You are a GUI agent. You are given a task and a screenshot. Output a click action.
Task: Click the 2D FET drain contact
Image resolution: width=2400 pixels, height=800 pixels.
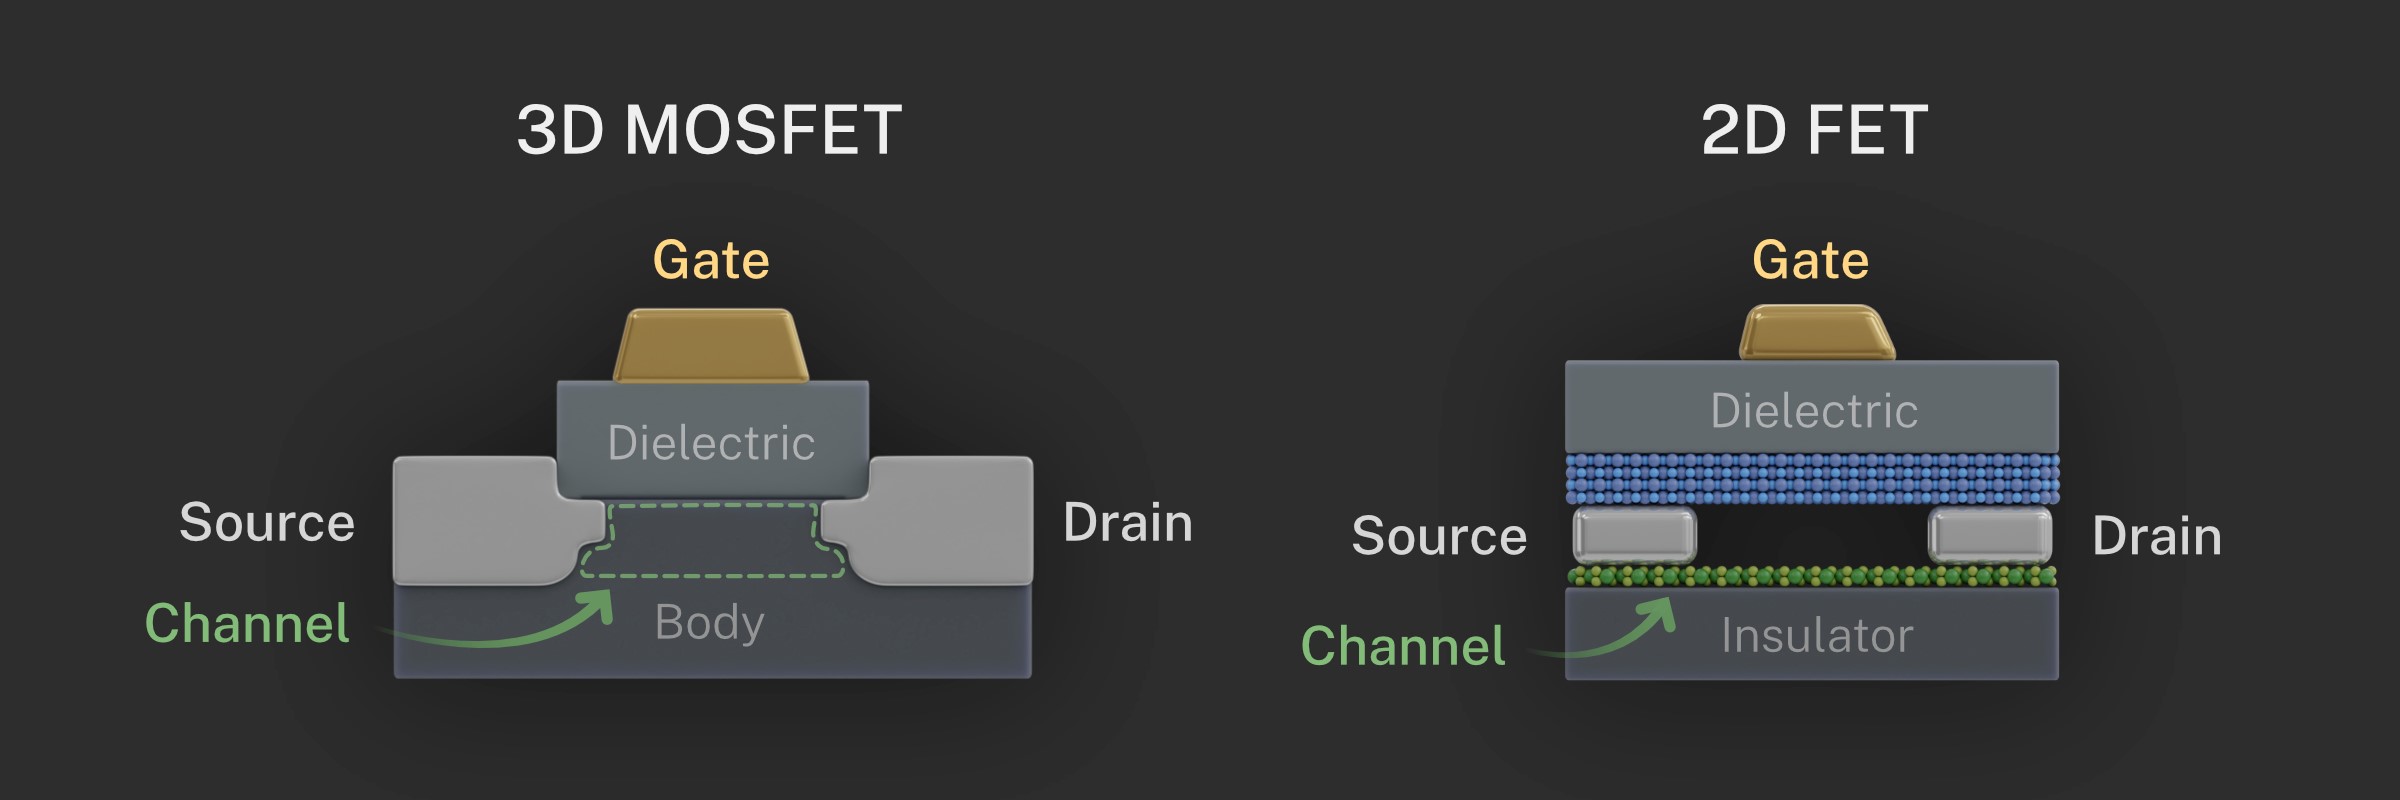pyautogui.click(x=1990, y=535)
